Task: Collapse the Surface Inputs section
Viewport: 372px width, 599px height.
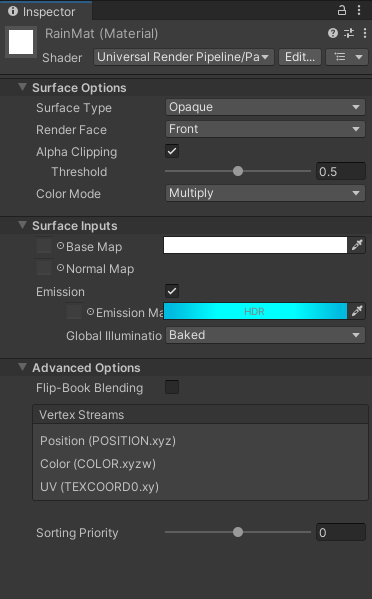Action: (x=23, y=225)
